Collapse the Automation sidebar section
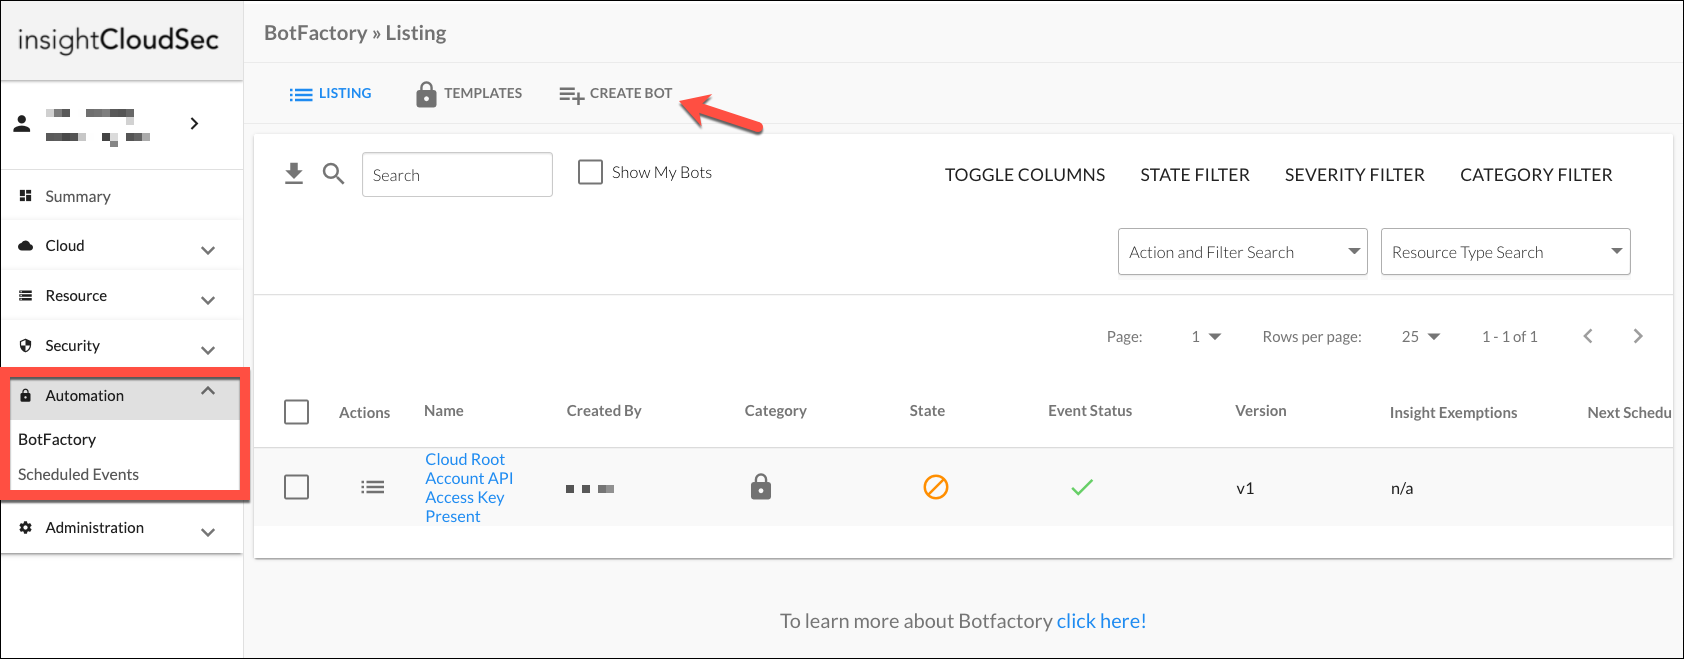 point(208,391)
